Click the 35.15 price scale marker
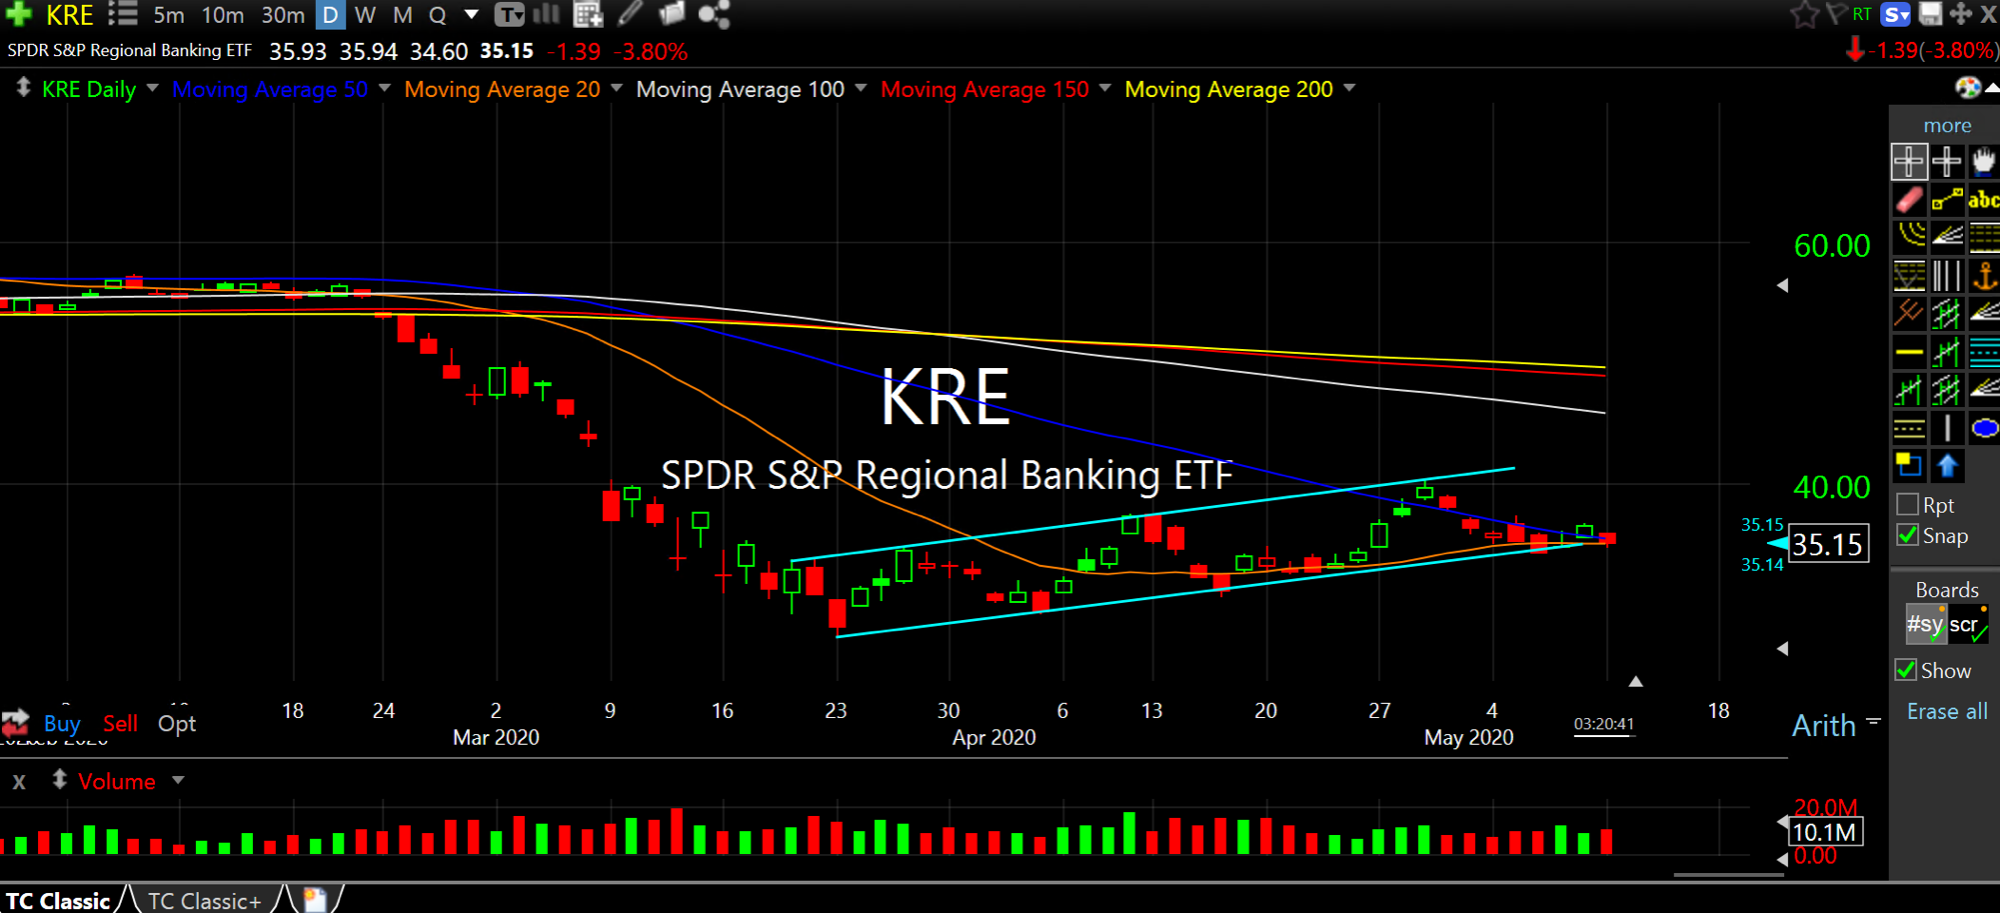The image size is (2000, 913). pos(1828,544)
